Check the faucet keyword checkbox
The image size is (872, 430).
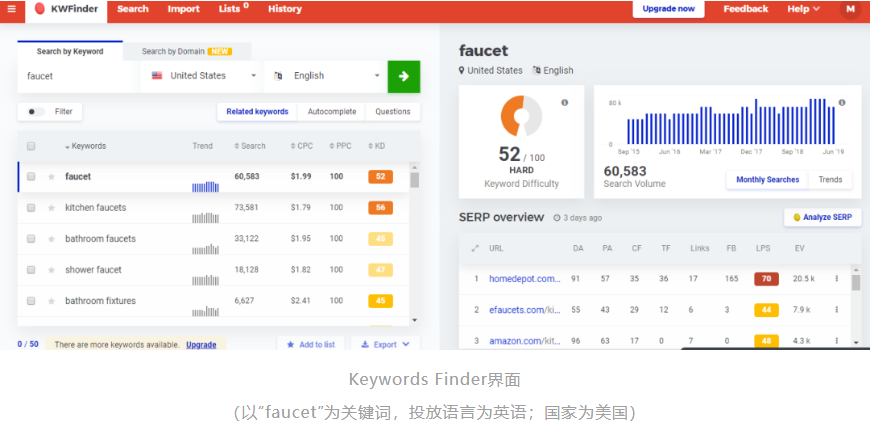tap(31, 177)
